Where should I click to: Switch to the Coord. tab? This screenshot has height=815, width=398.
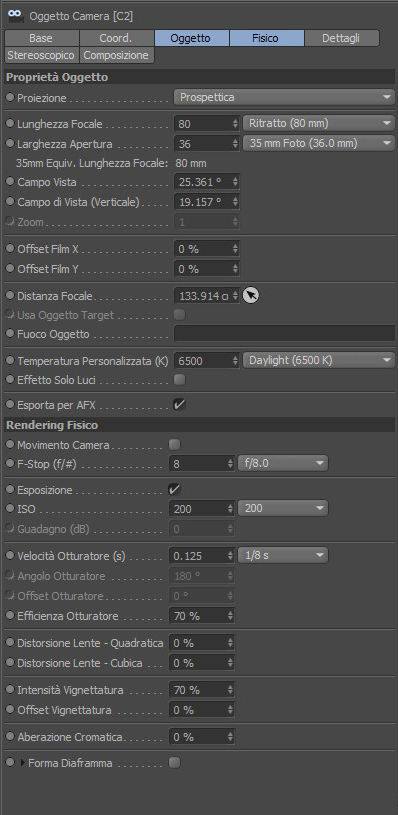coord(116,38)
